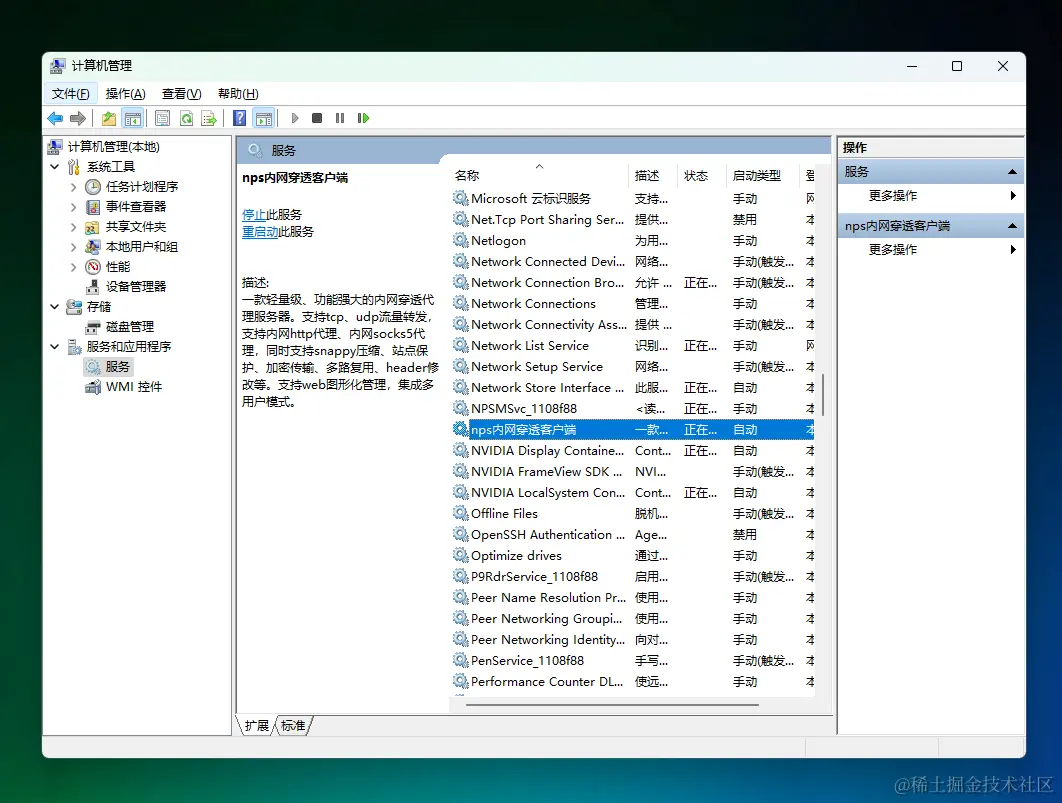Collapse the 服务 section in 操作 pane
Image resolution: width=1062 pixels, height=803 pixels.
[1012, 172]
